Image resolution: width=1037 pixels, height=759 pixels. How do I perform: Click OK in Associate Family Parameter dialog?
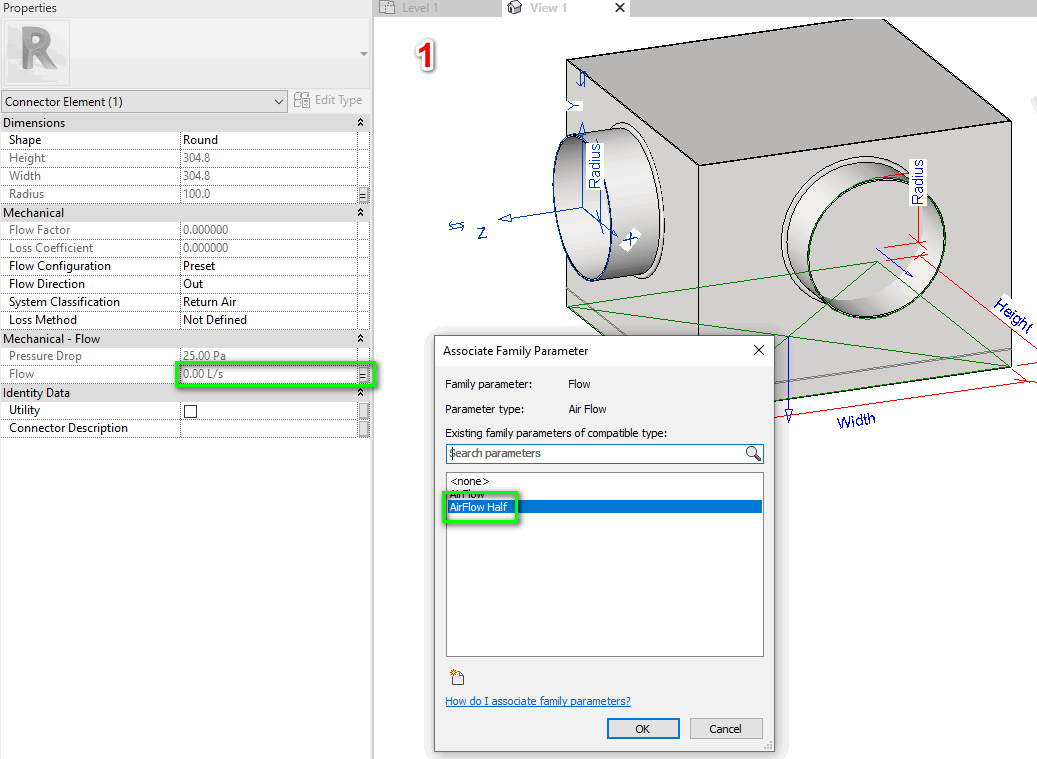[x=643, y=729]
